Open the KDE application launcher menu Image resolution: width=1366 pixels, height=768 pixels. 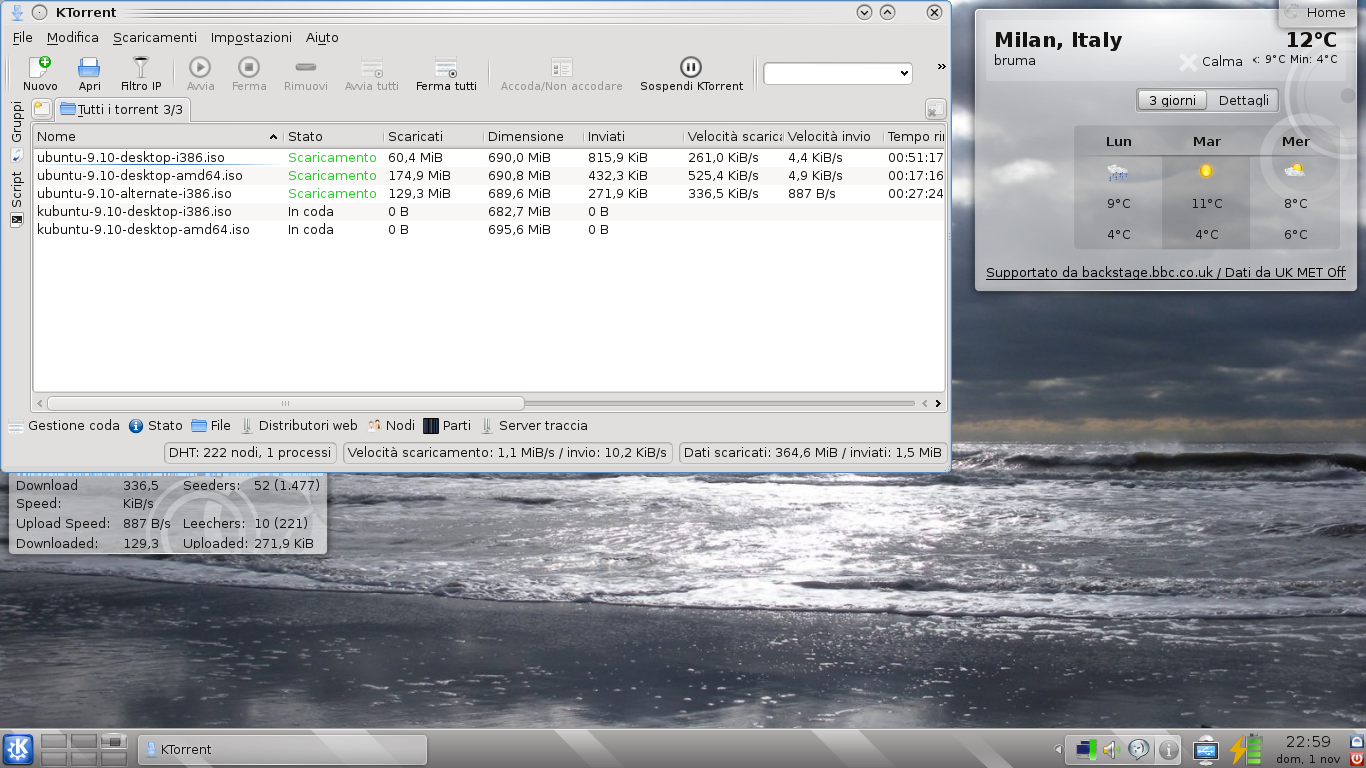(18, 749)
